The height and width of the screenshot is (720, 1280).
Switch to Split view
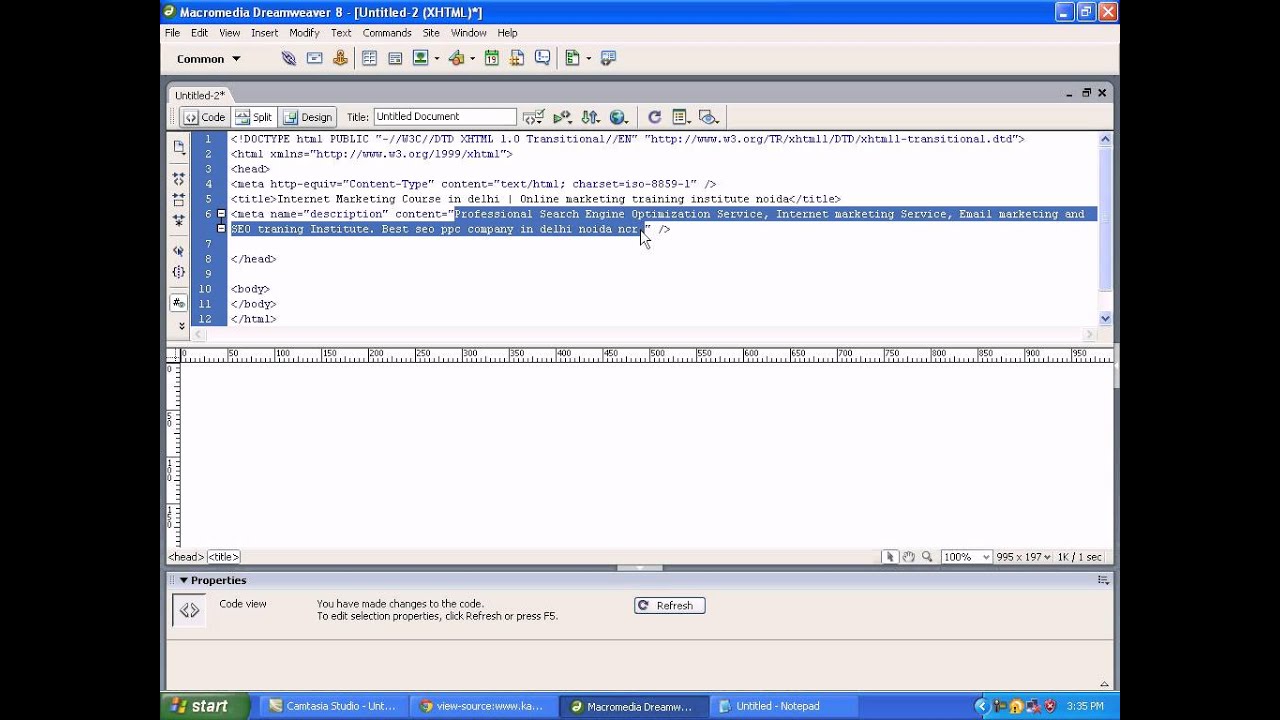tap(254, 117)
